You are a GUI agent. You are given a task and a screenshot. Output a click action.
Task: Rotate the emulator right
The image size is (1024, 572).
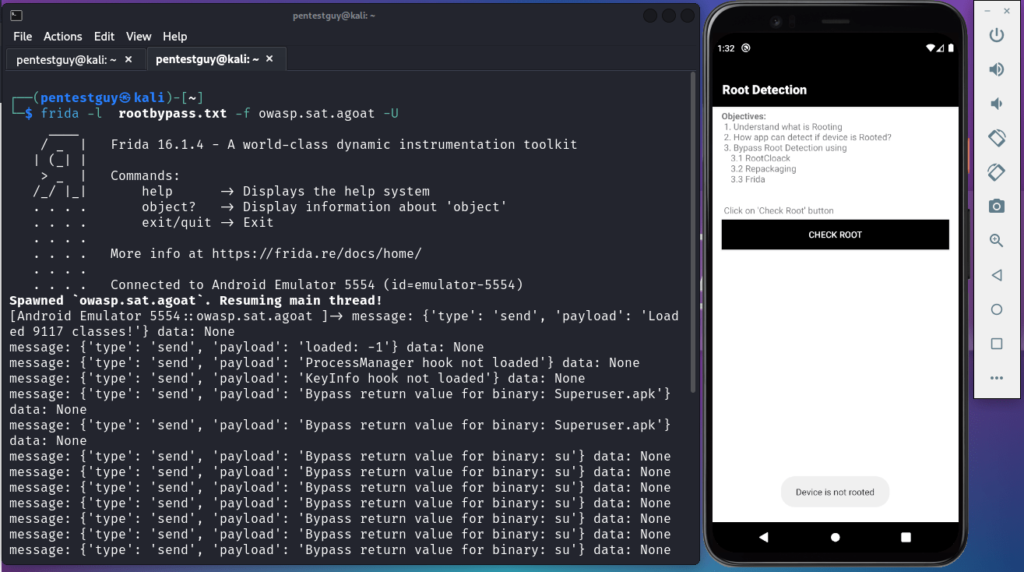[x=996, y=172]
